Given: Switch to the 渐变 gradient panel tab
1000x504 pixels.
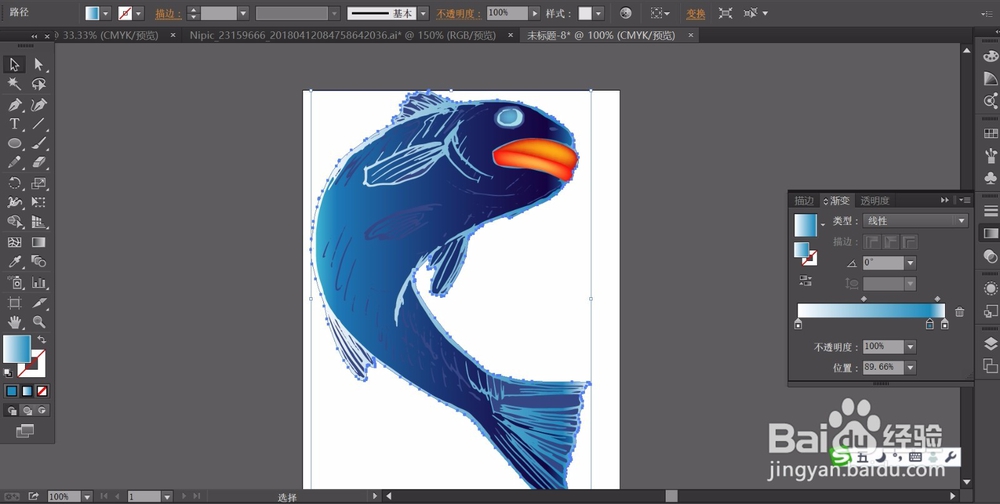Looking at the screenshot, I should tap(838, 200).
